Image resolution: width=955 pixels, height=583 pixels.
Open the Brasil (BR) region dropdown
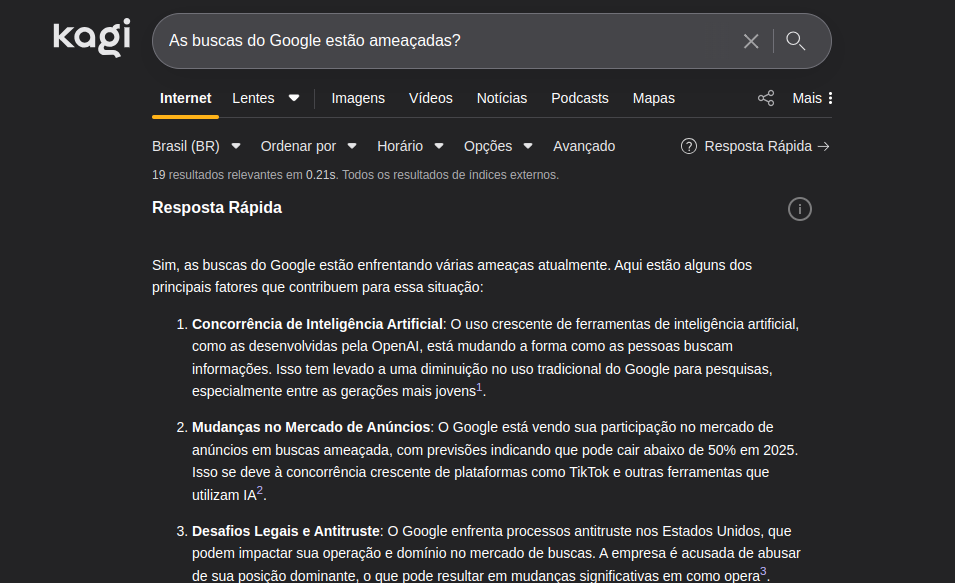coord(196,146)
